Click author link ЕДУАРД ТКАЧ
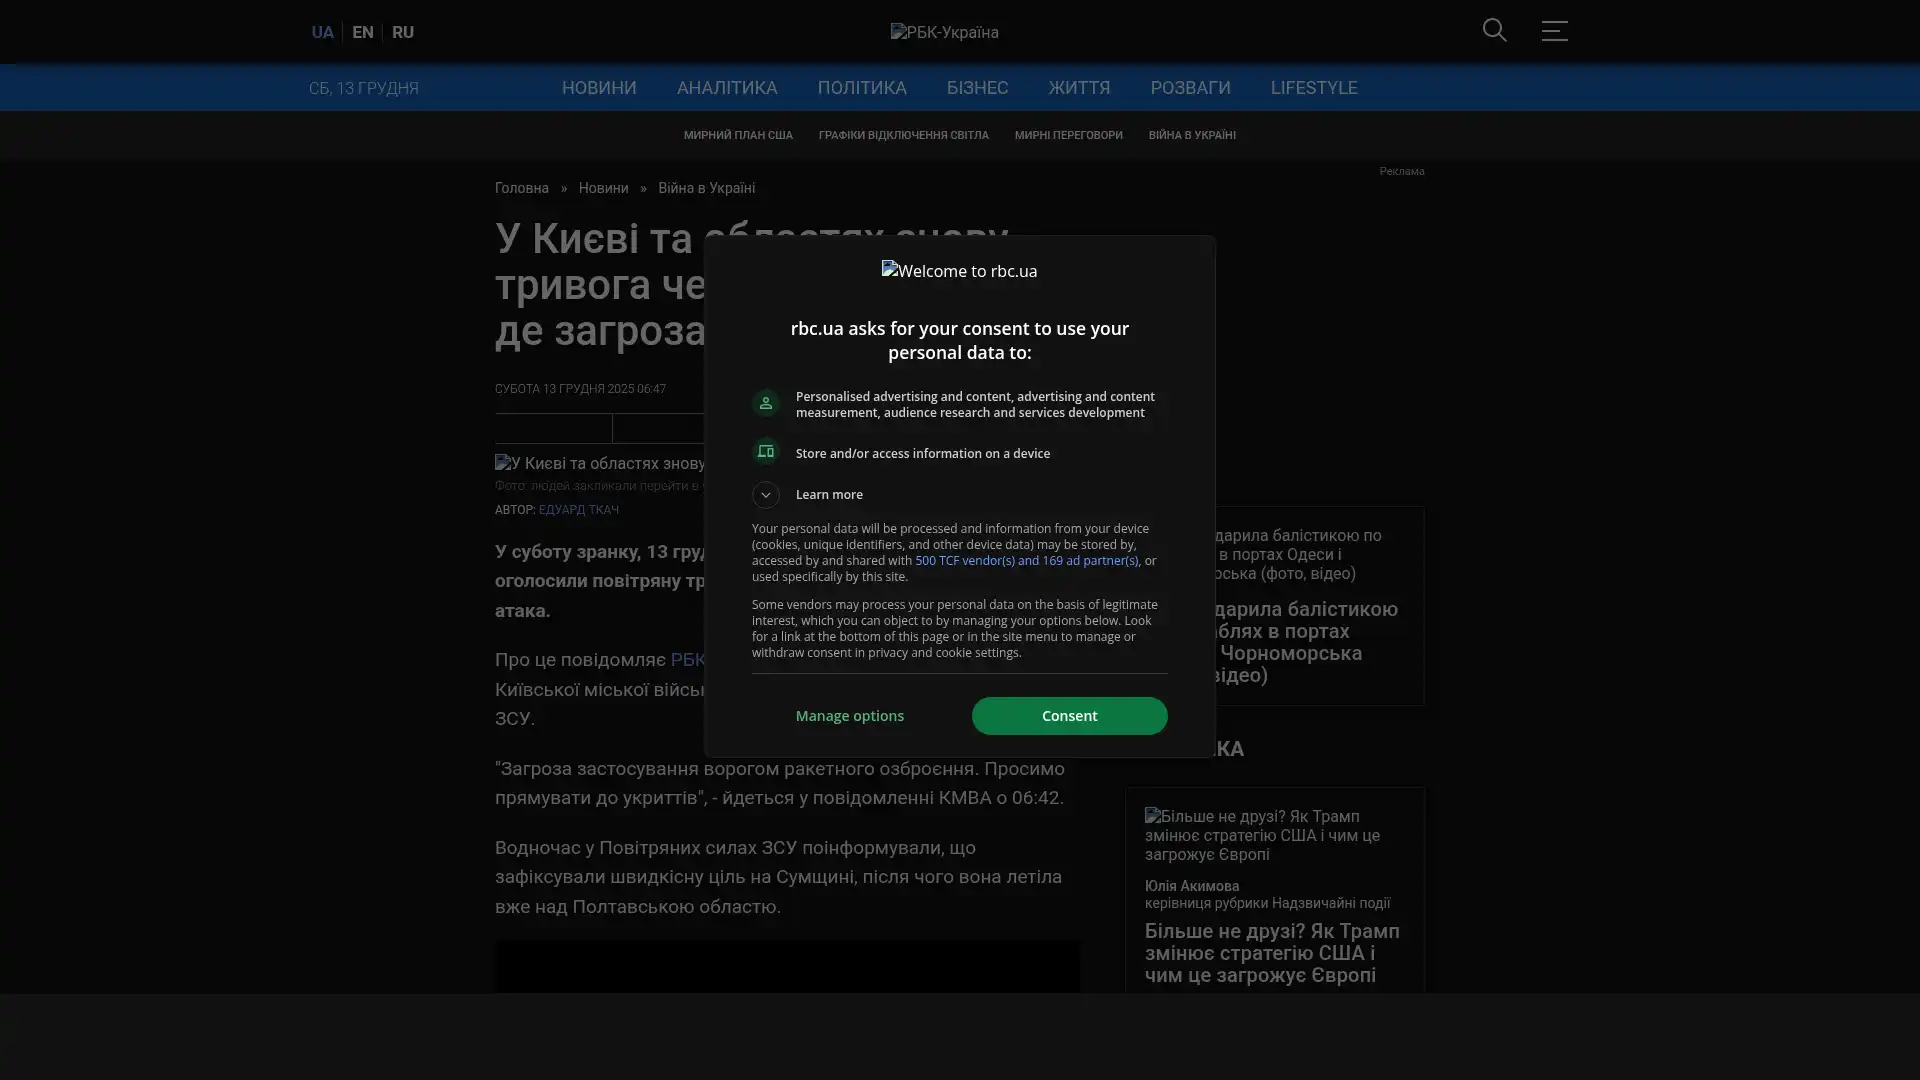 (x=578, y=510)
